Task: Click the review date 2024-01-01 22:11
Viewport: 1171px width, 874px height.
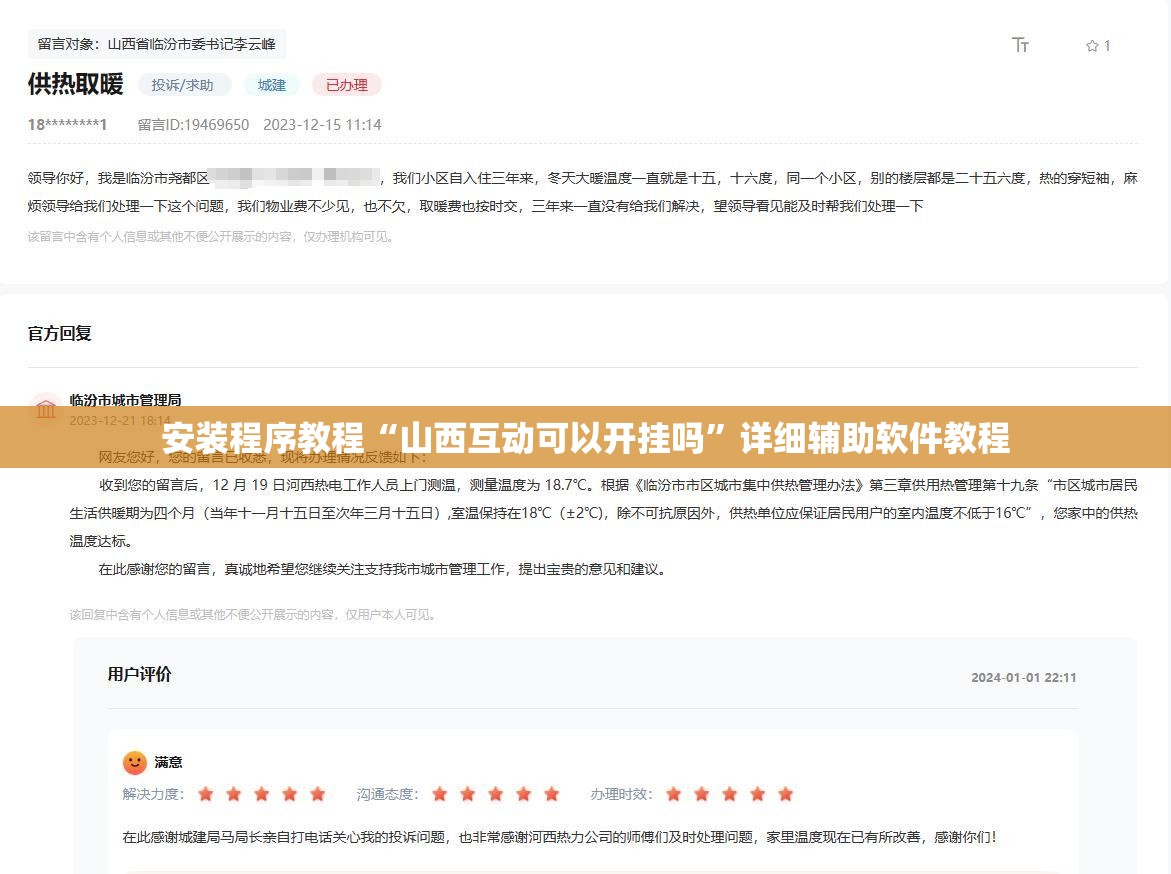Action: (1024, 678)
